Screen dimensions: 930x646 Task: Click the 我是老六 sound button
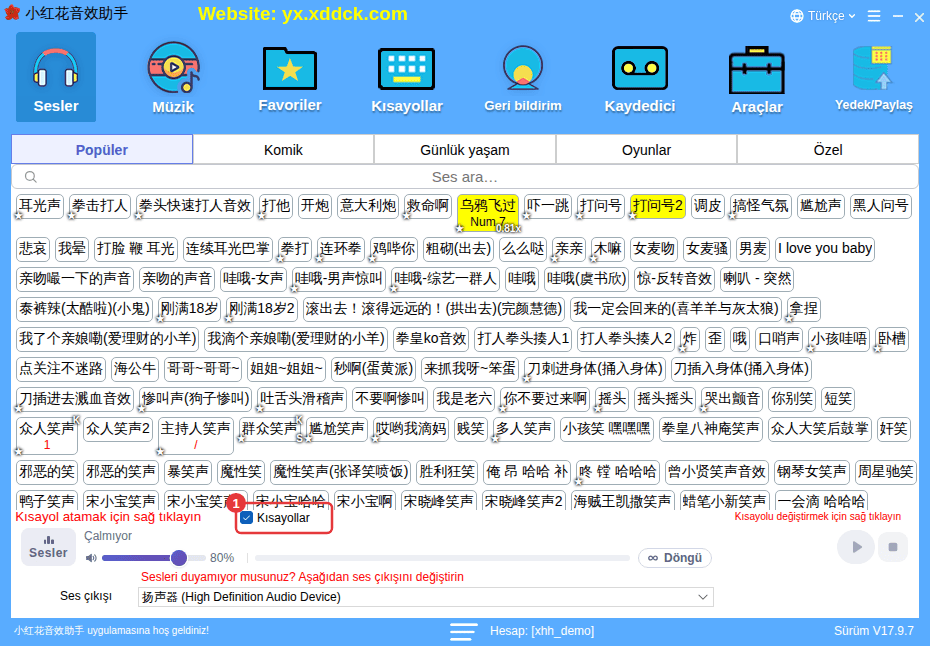(464, 399)
